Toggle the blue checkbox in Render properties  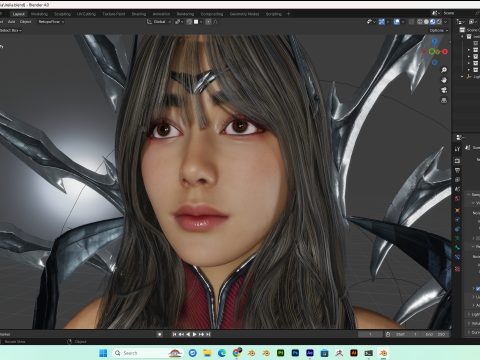click(x=478, y=288)
